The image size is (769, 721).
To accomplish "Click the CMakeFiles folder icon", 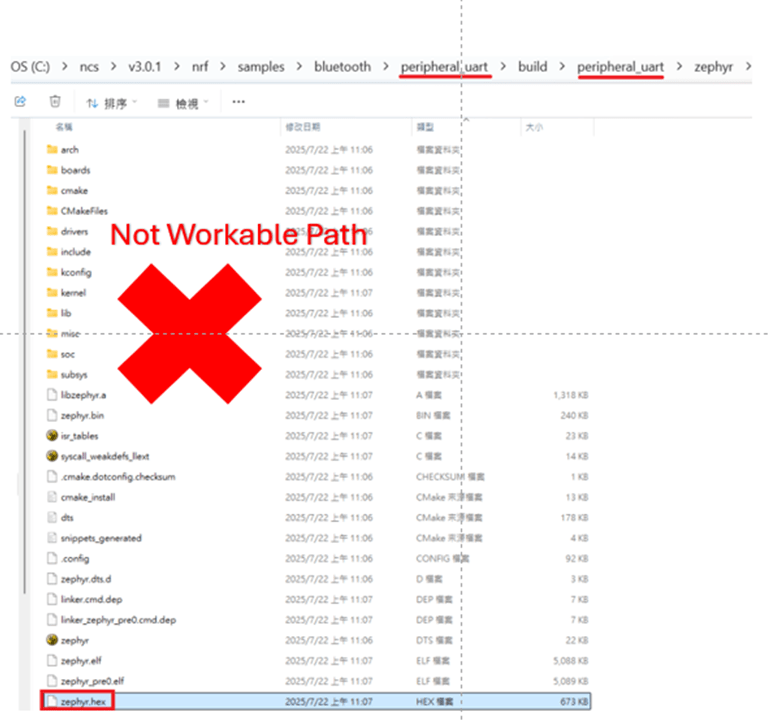I will click(52, 211).
